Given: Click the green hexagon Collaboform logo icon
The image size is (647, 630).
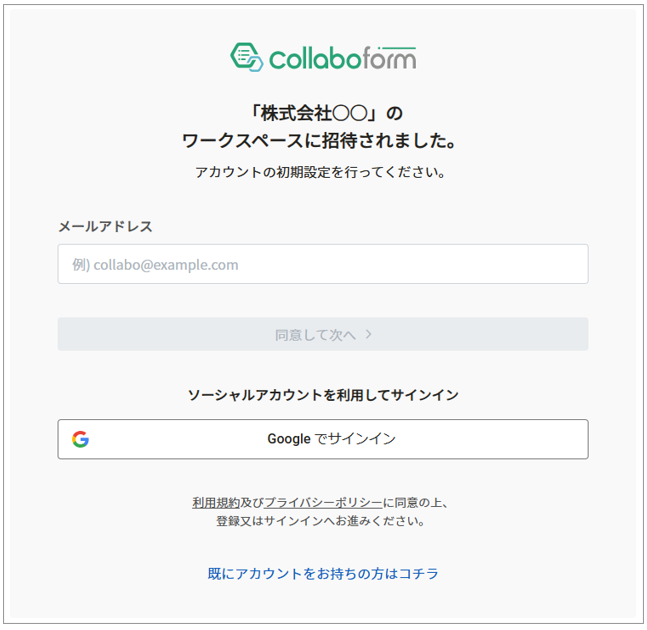Looking at the screenshot, I should click(246, 57).
